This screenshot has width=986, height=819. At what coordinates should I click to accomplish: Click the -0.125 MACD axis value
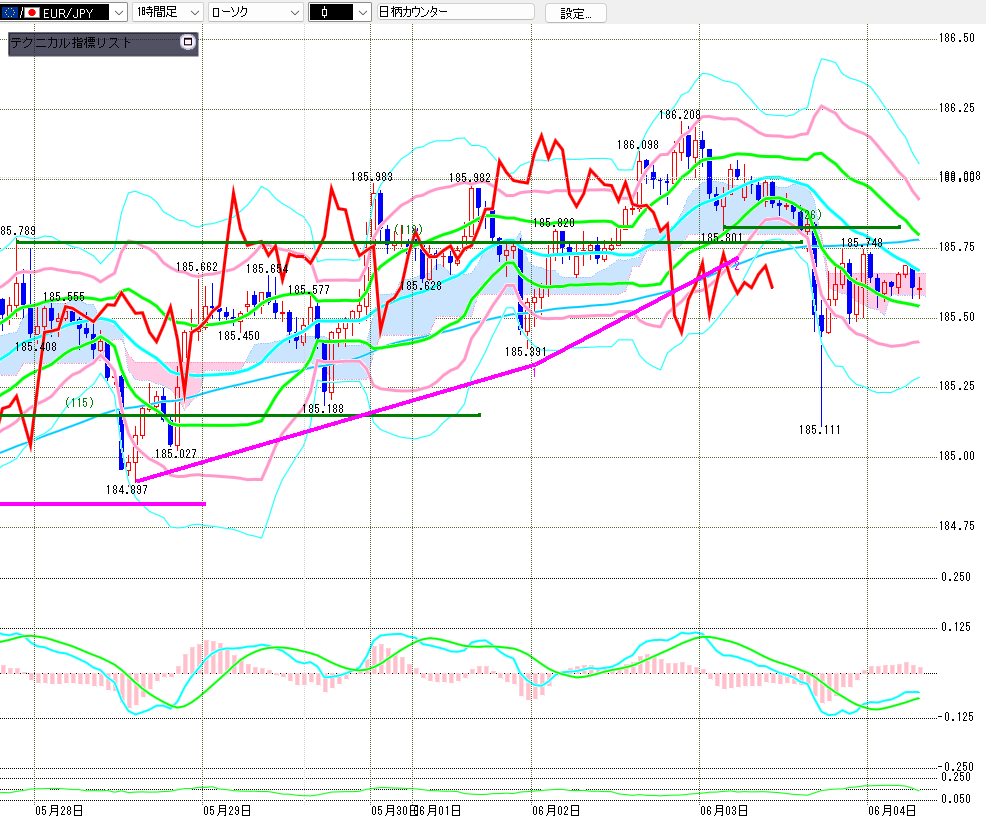(x=955, y=717)
